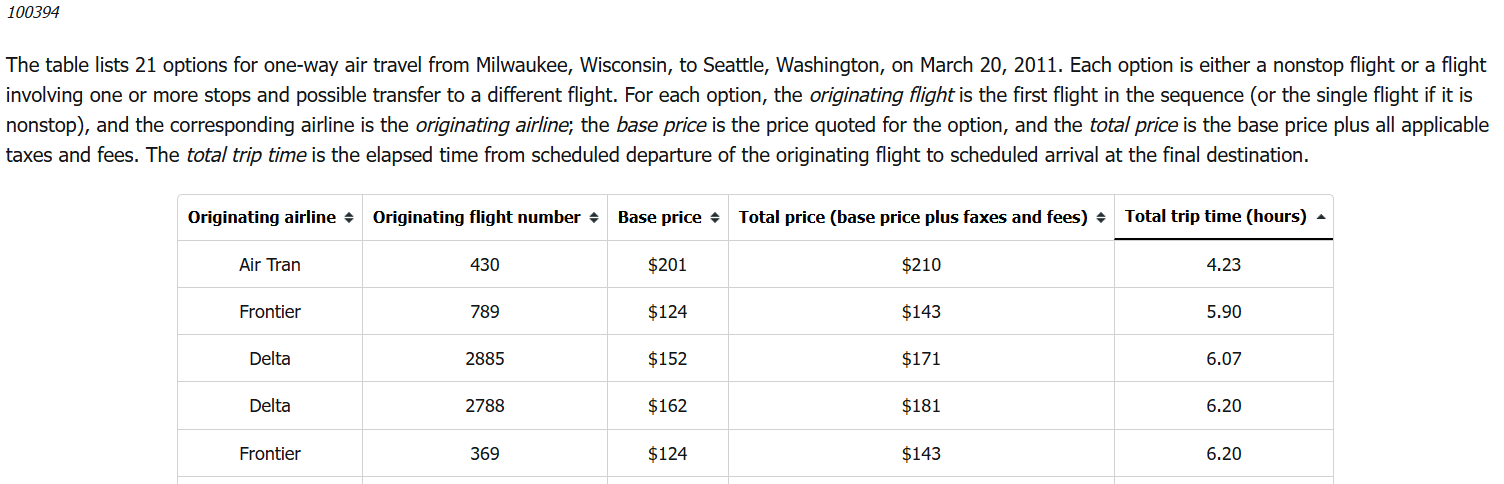Reverse sort using Total trip time arrow
The image size is (1504, 484).
[1319, 217]
